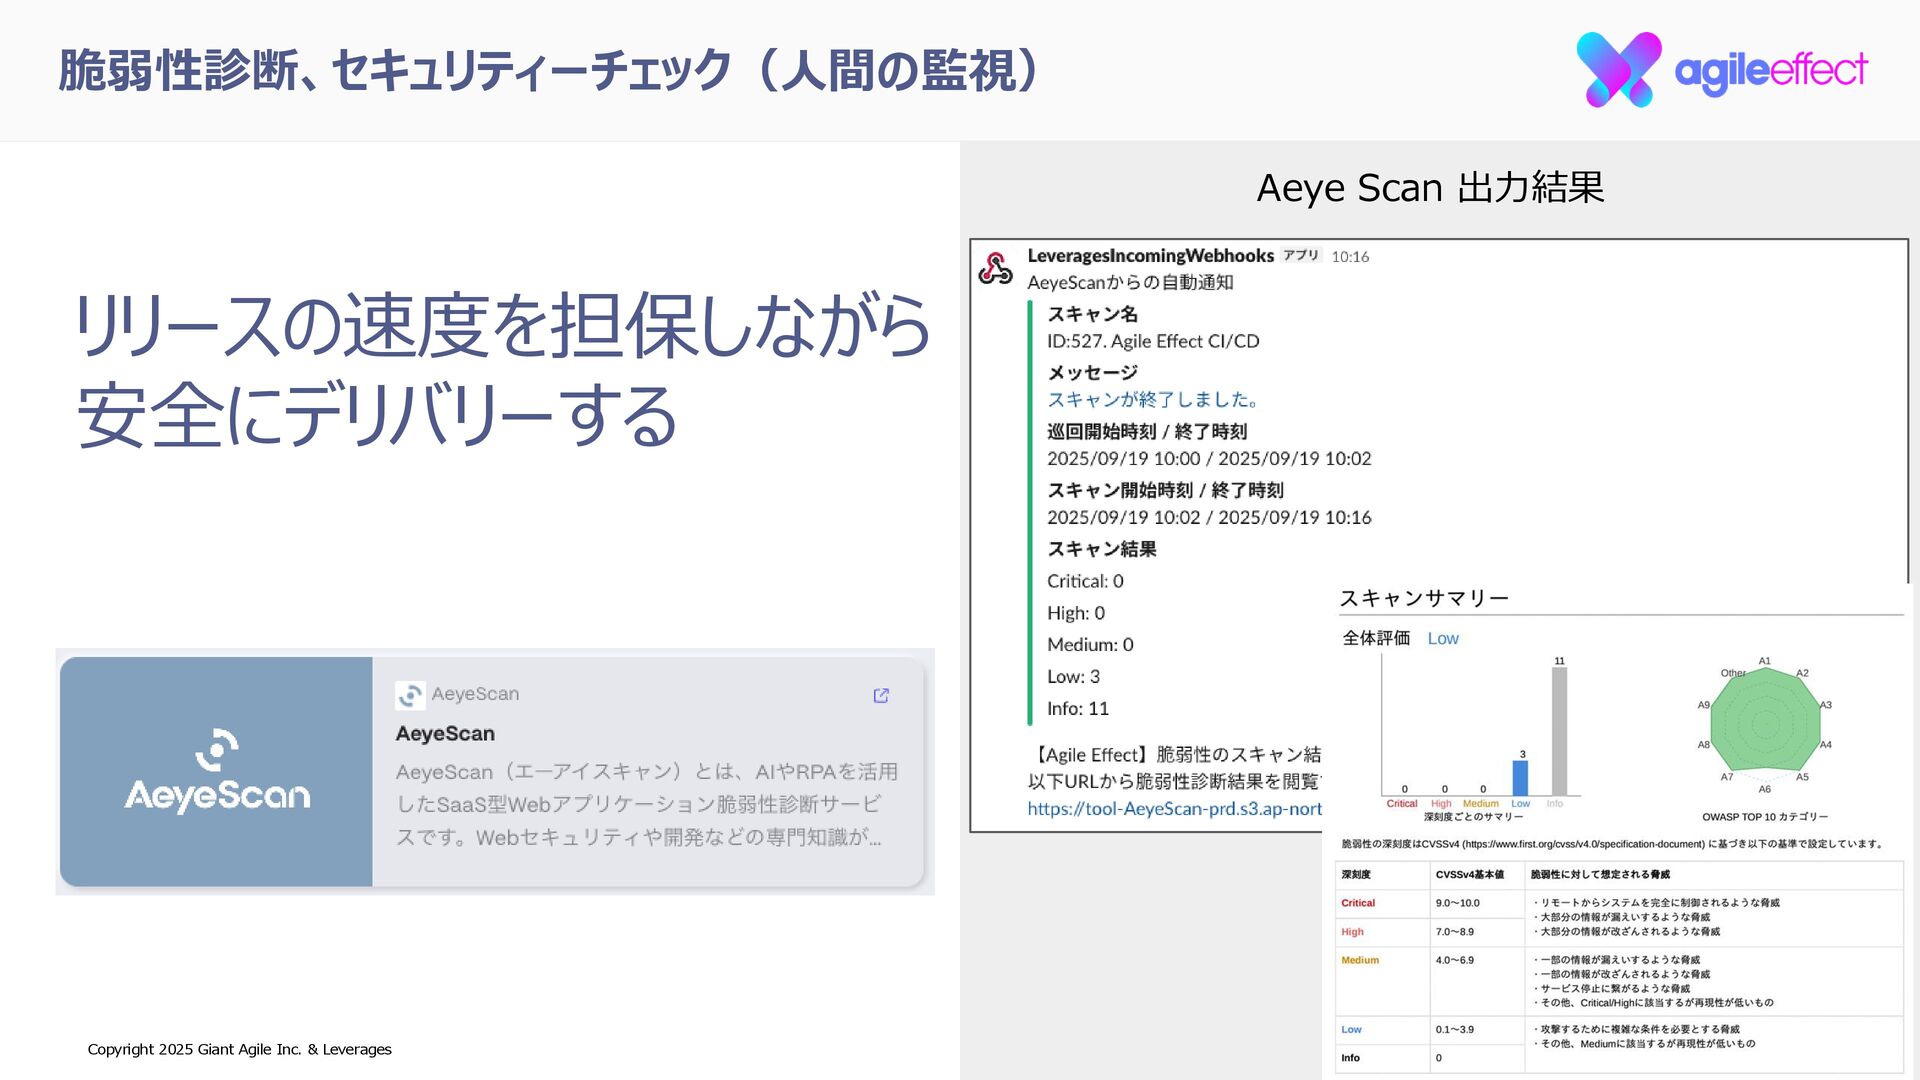Click the Aeye Scan 出力結果 heading

pyautogui.click(x=1430, y=188)
